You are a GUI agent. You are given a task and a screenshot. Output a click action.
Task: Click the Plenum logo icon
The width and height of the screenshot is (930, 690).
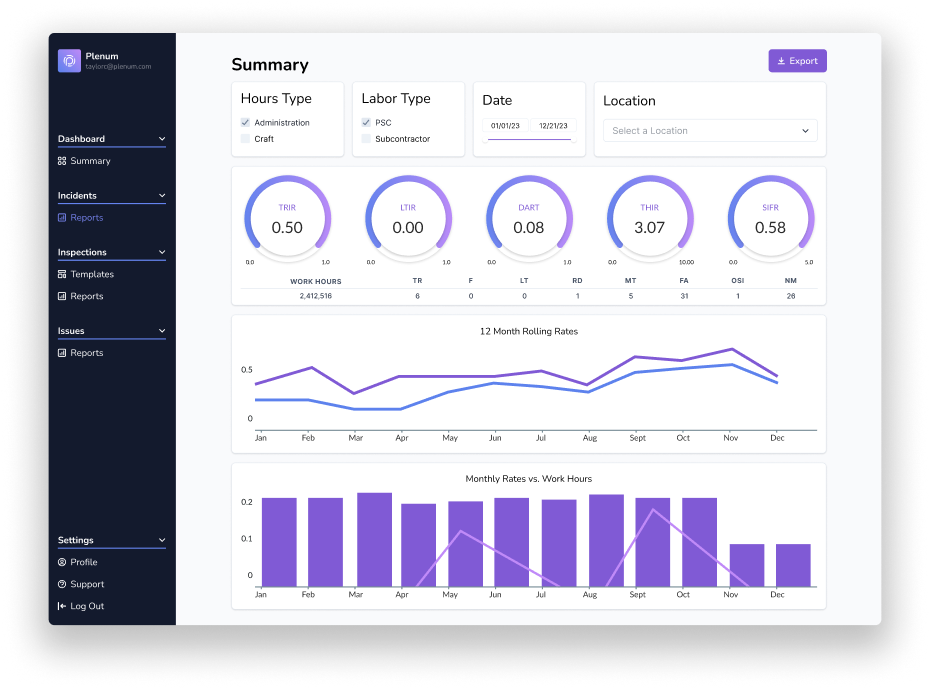(69, 61)
